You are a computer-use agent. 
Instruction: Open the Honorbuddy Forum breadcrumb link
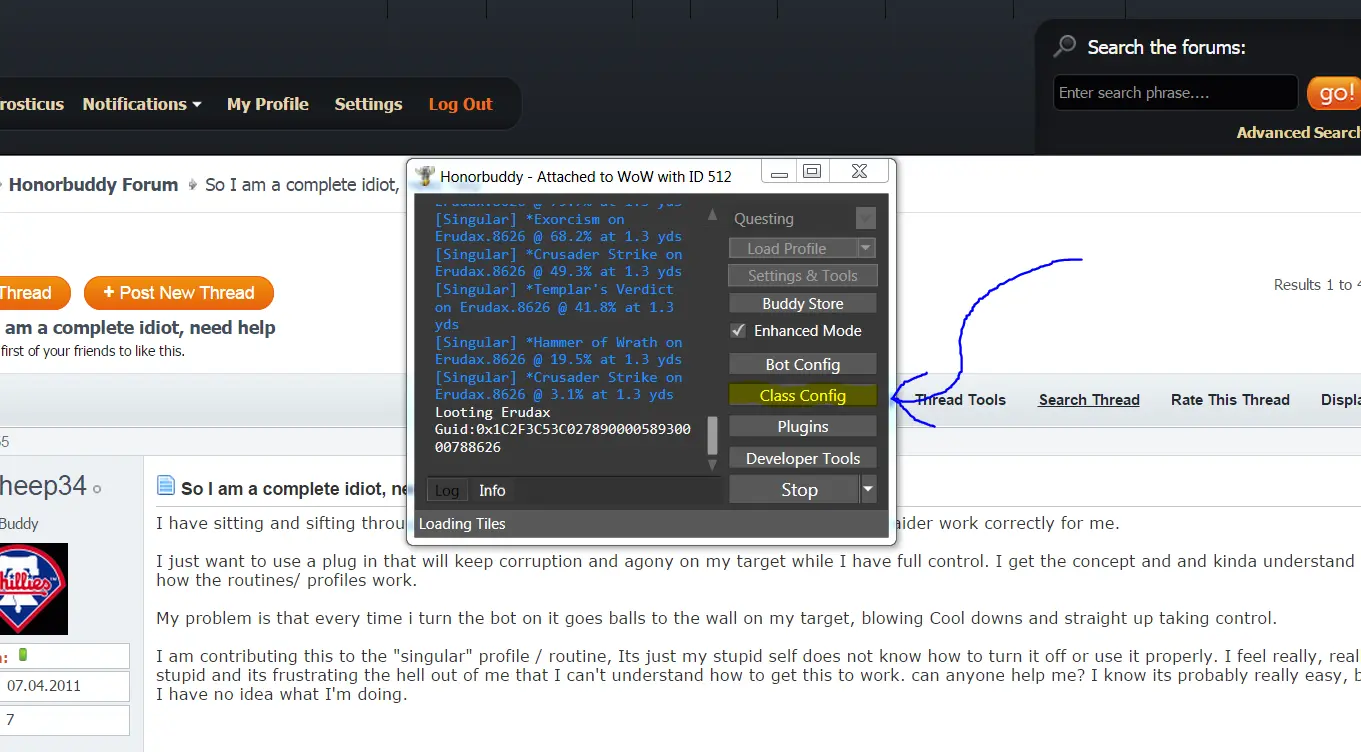click(93, 185)
